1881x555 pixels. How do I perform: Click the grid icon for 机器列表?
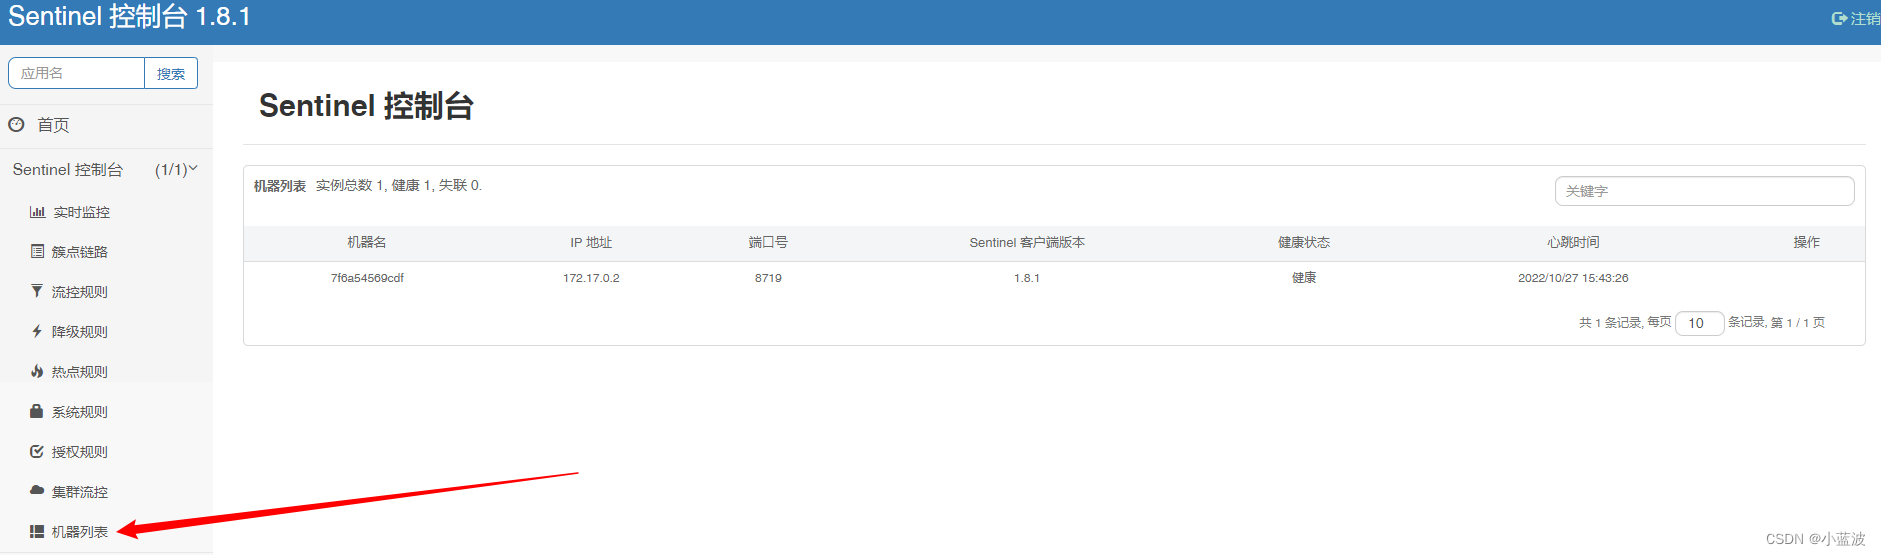(37, 531)
